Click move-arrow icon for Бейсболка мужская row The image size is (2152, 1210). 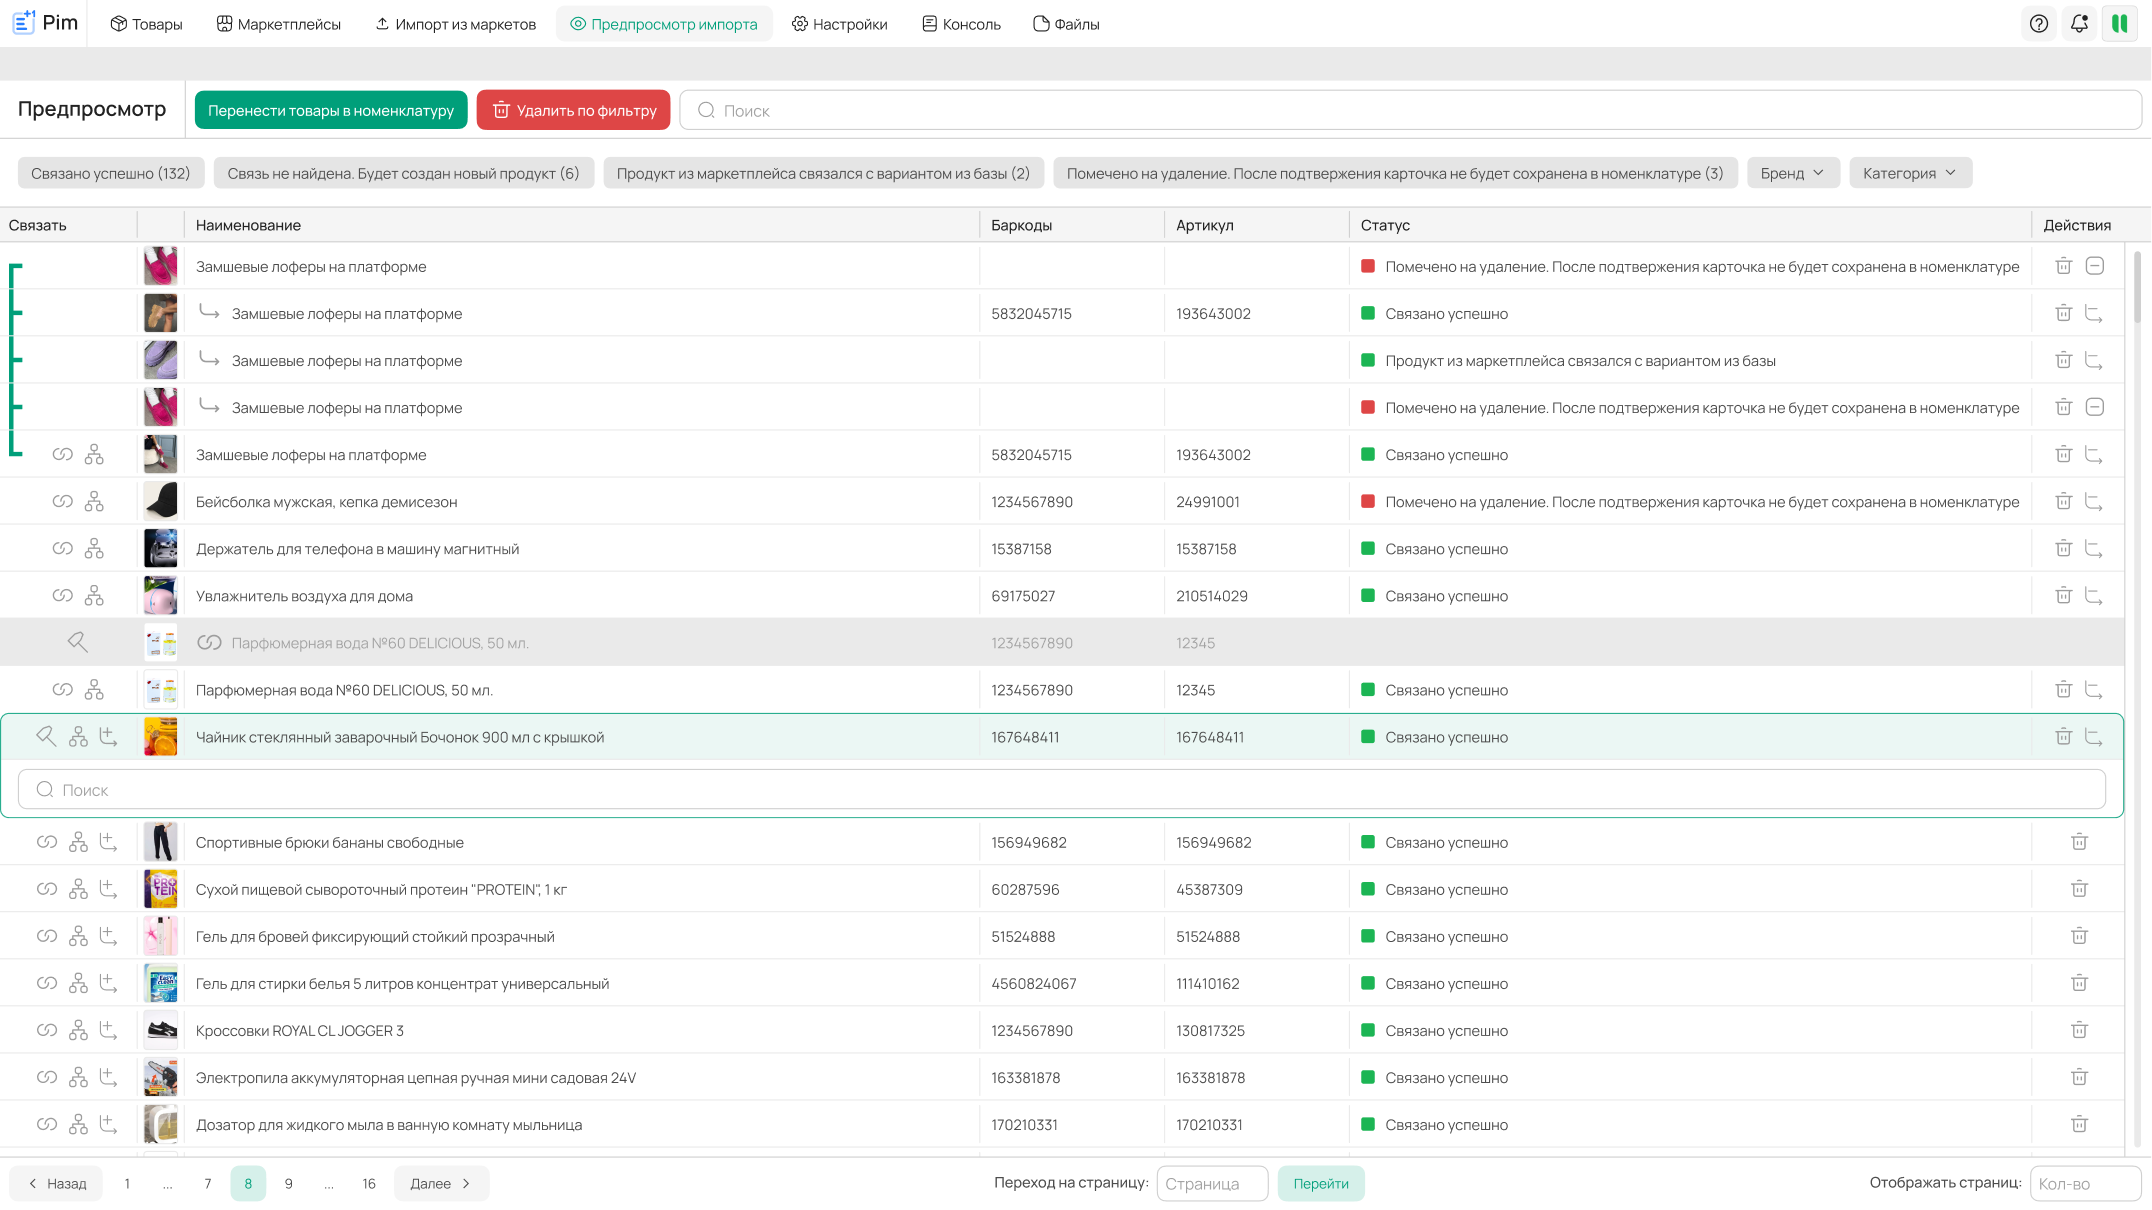2093,502
